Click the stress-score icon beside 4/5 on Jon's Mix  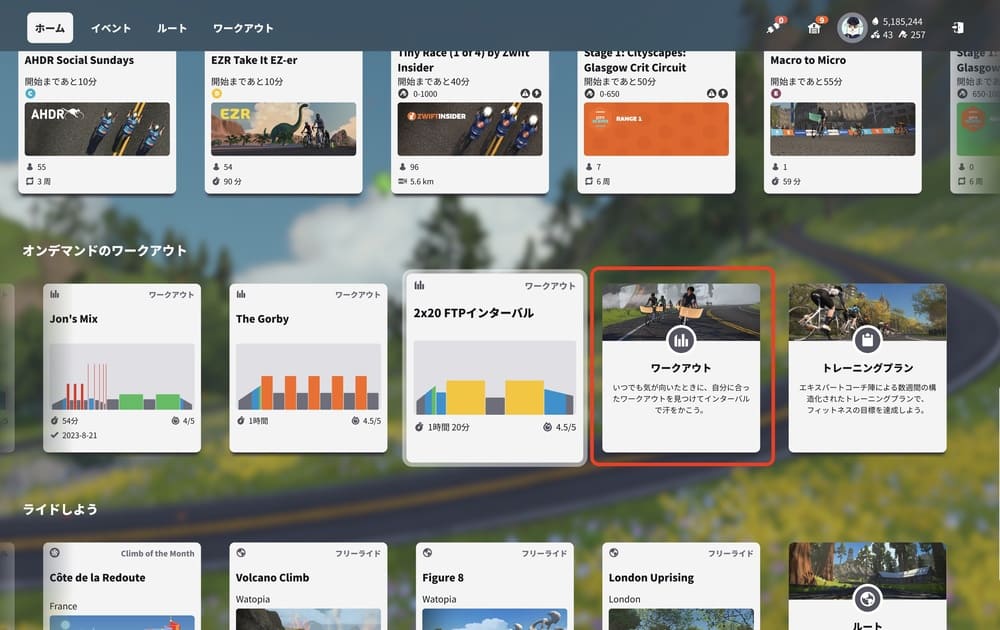175,421
